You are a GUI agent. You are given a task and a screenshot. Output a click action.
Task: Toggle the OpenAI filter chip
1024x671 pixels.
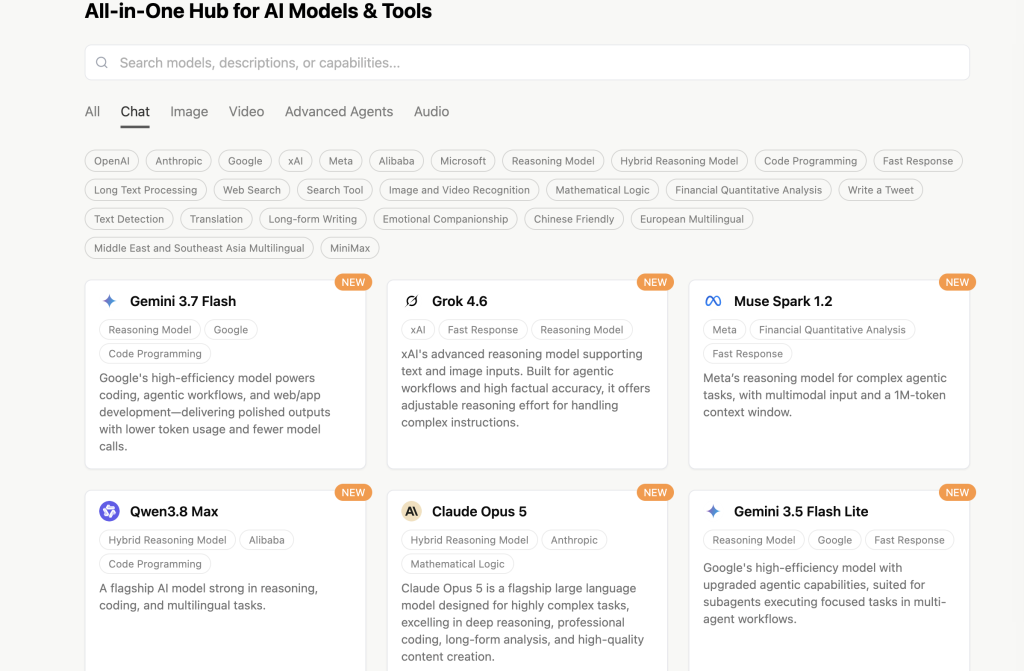tap(112, 161)
